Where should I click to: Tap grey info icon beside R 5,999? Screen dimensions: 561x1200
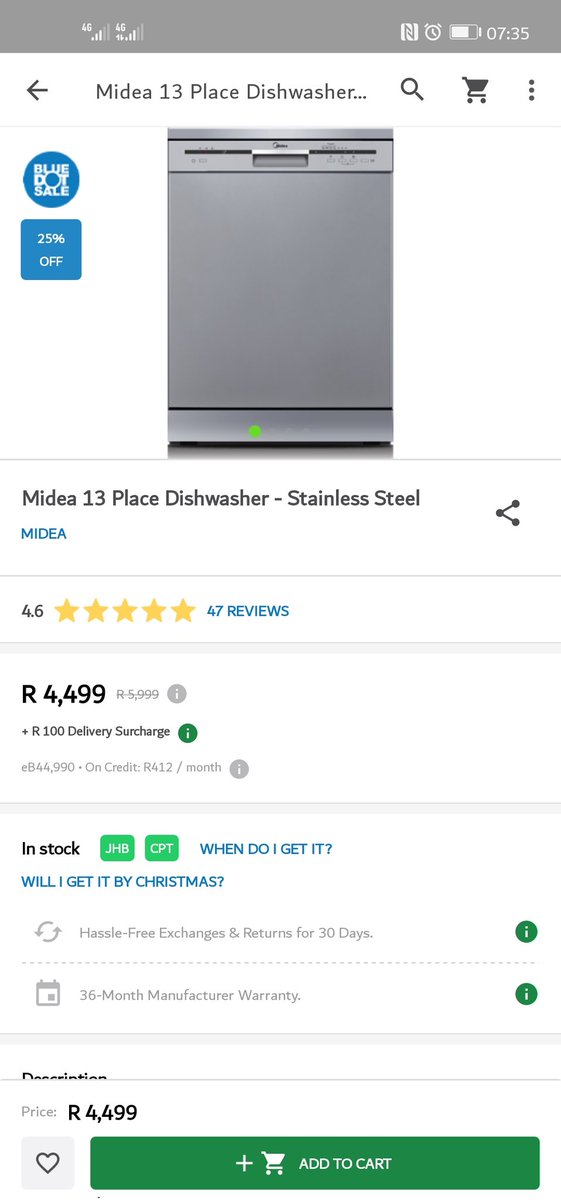177,694
